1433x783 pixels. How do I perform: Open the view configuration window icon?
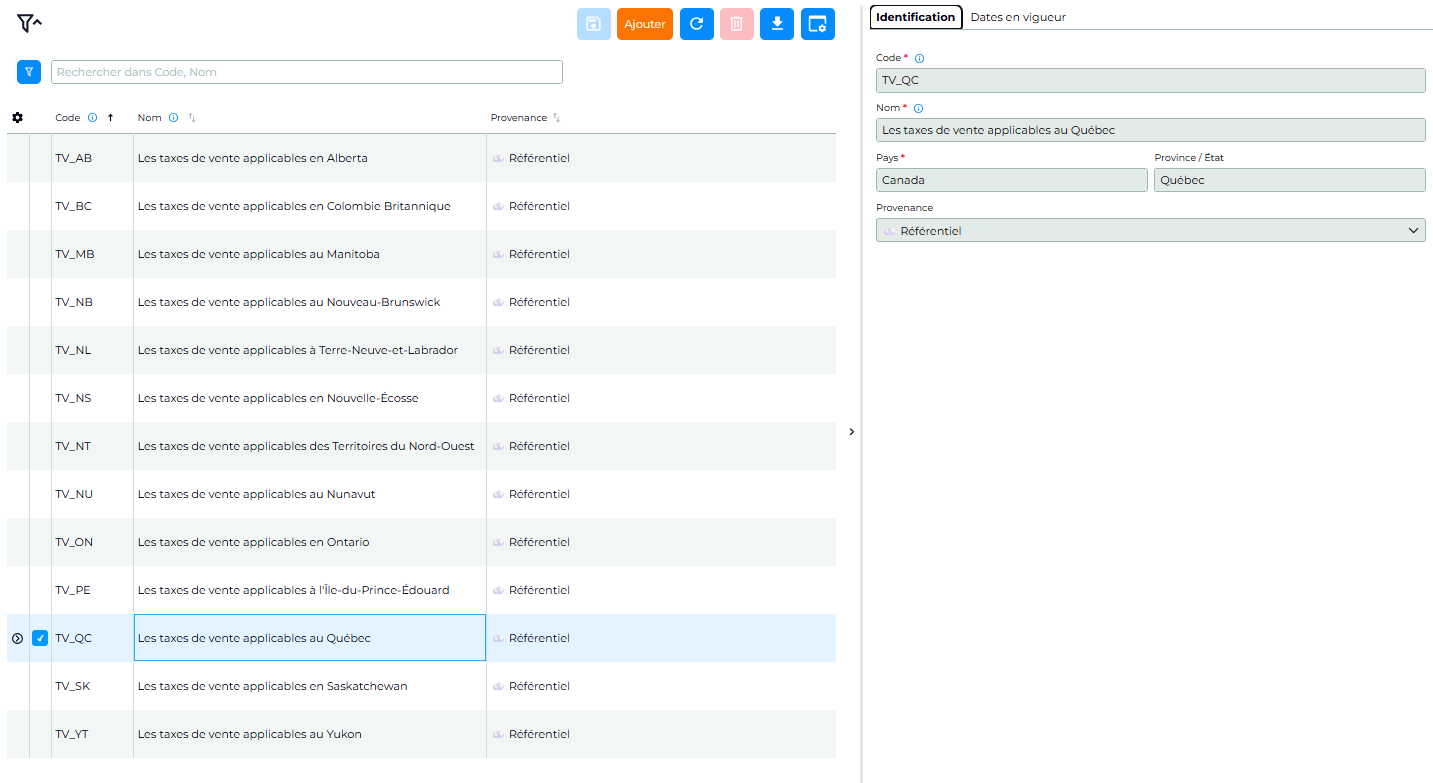coord(818,24)
